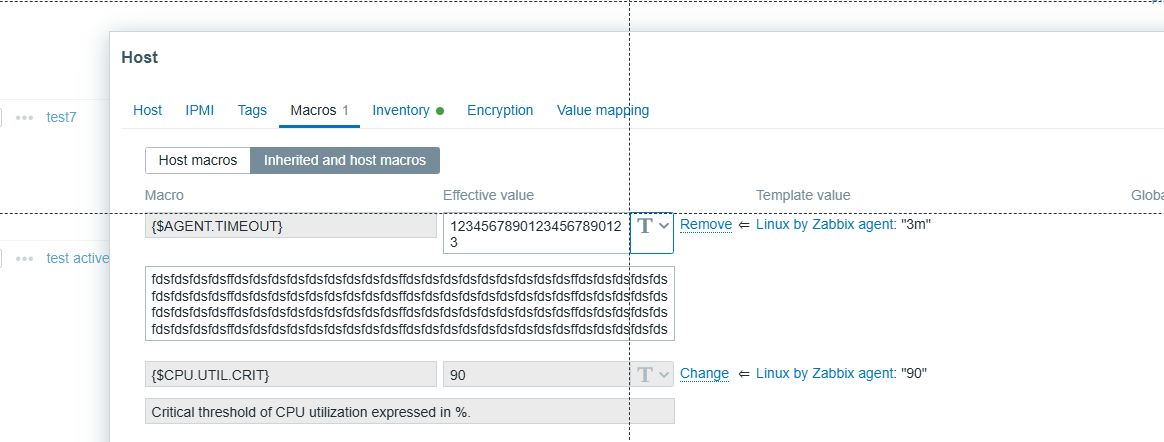Screen dimensions: 1164x442
Task: Click Change link for {$CPU.UTIL.CRIT}
Action: coord(704,373)
